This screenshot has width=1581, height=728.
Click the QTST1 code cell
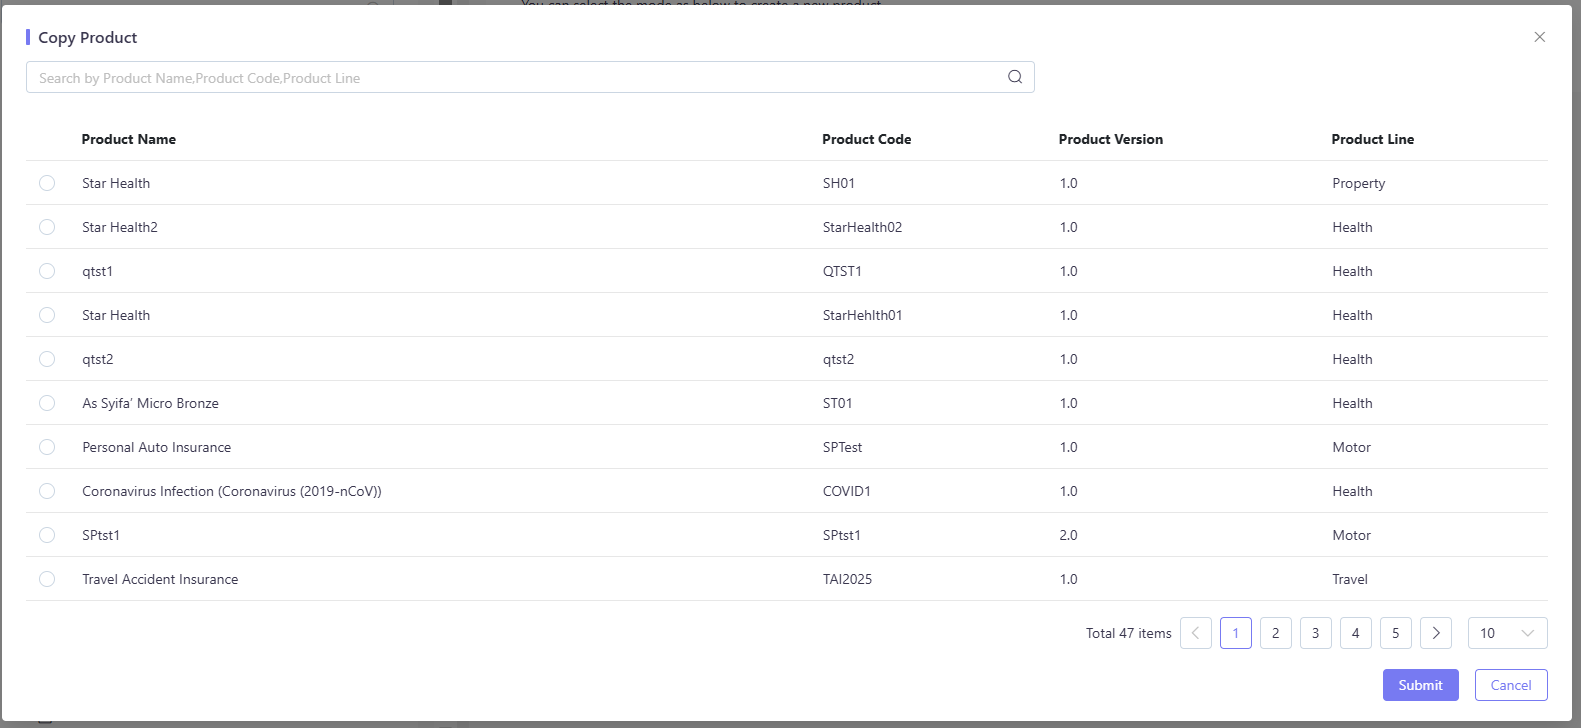coord(842,271)
